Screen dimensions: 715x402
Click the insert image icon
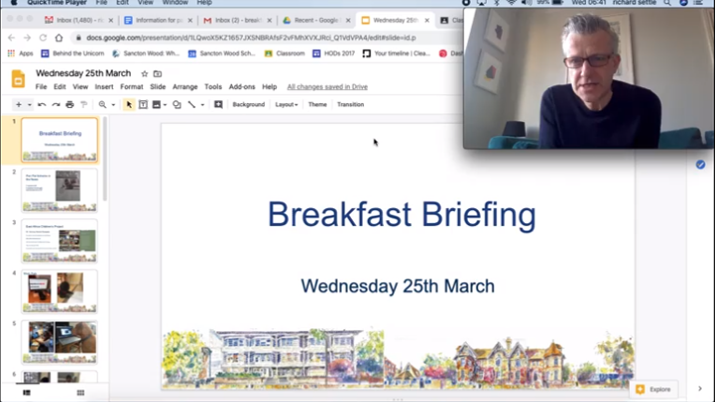pyautogui.click(x=156, y=104)
